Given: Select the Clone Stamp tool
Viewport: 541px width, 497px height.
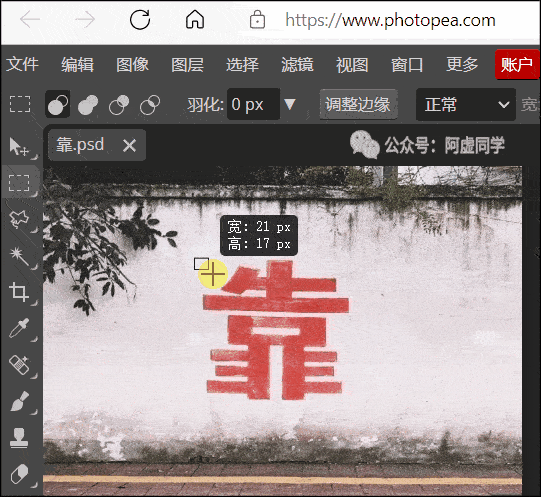Looking at the screenshot, I should point(19,438).
